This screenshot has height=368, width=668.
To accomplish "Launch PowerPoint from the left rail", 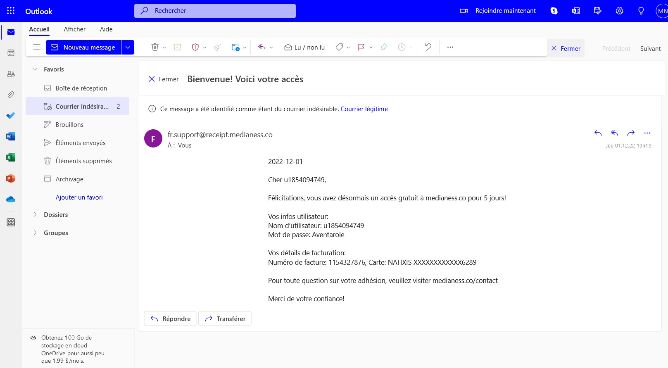I will [x=11, y=178].
